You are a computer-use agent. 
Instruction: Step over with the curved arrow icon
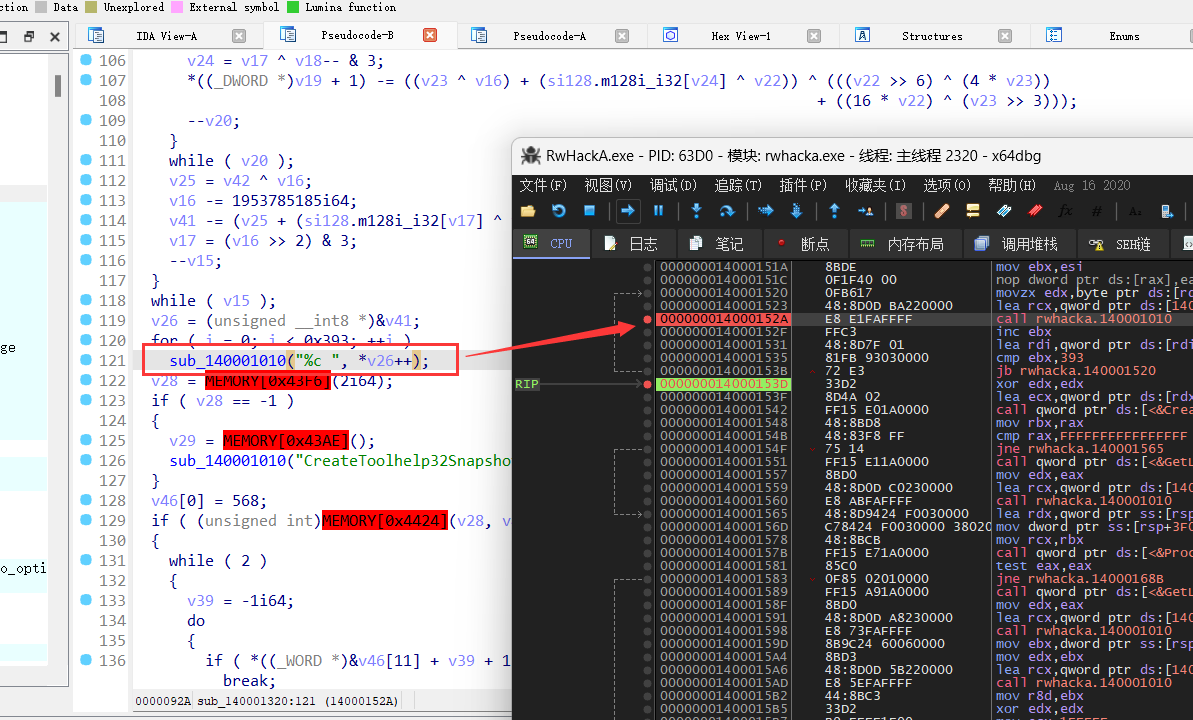pyautogui.click(x=727, y=211)
